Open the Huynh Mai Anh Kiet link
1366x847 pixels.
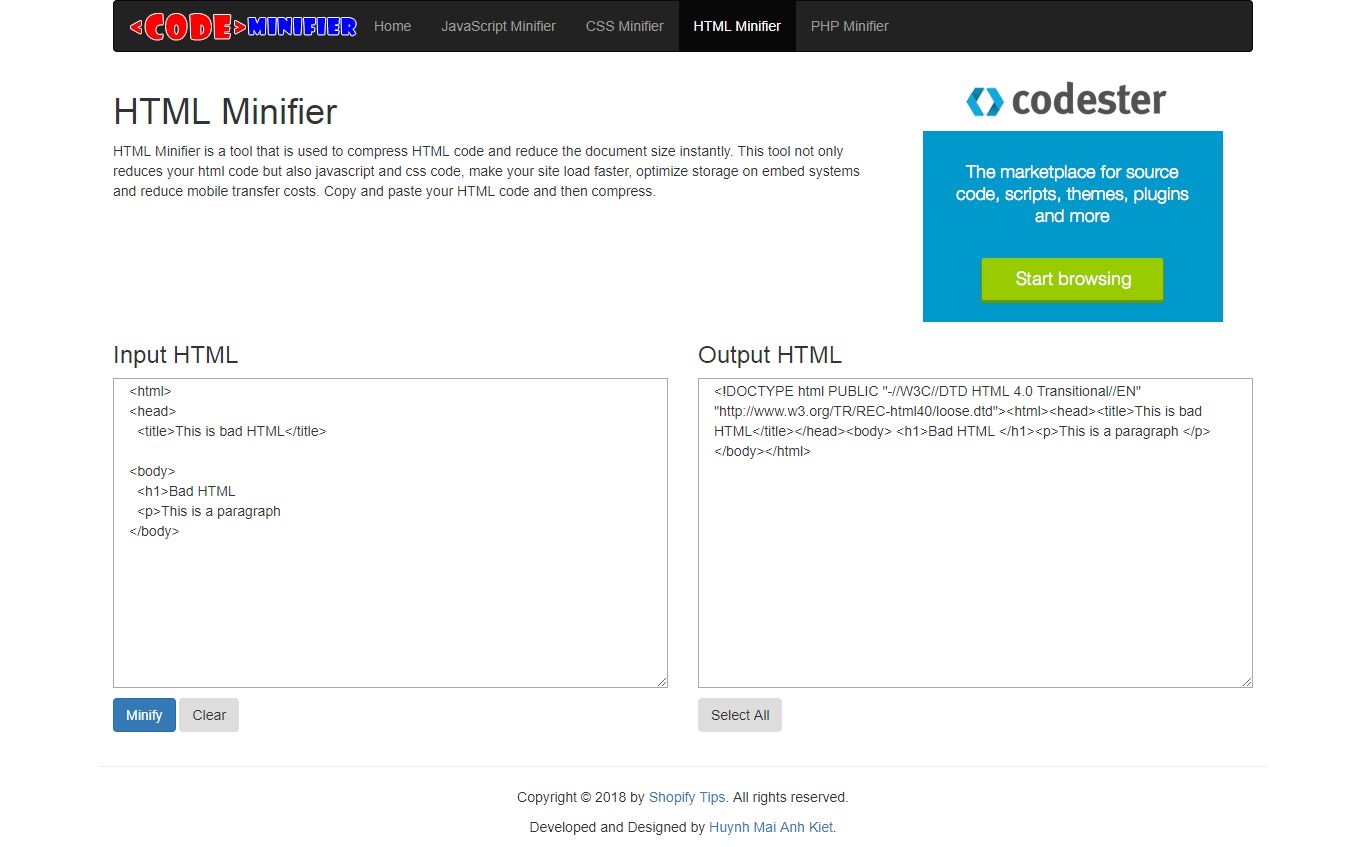pyautogui.click(x=771, y=827)
